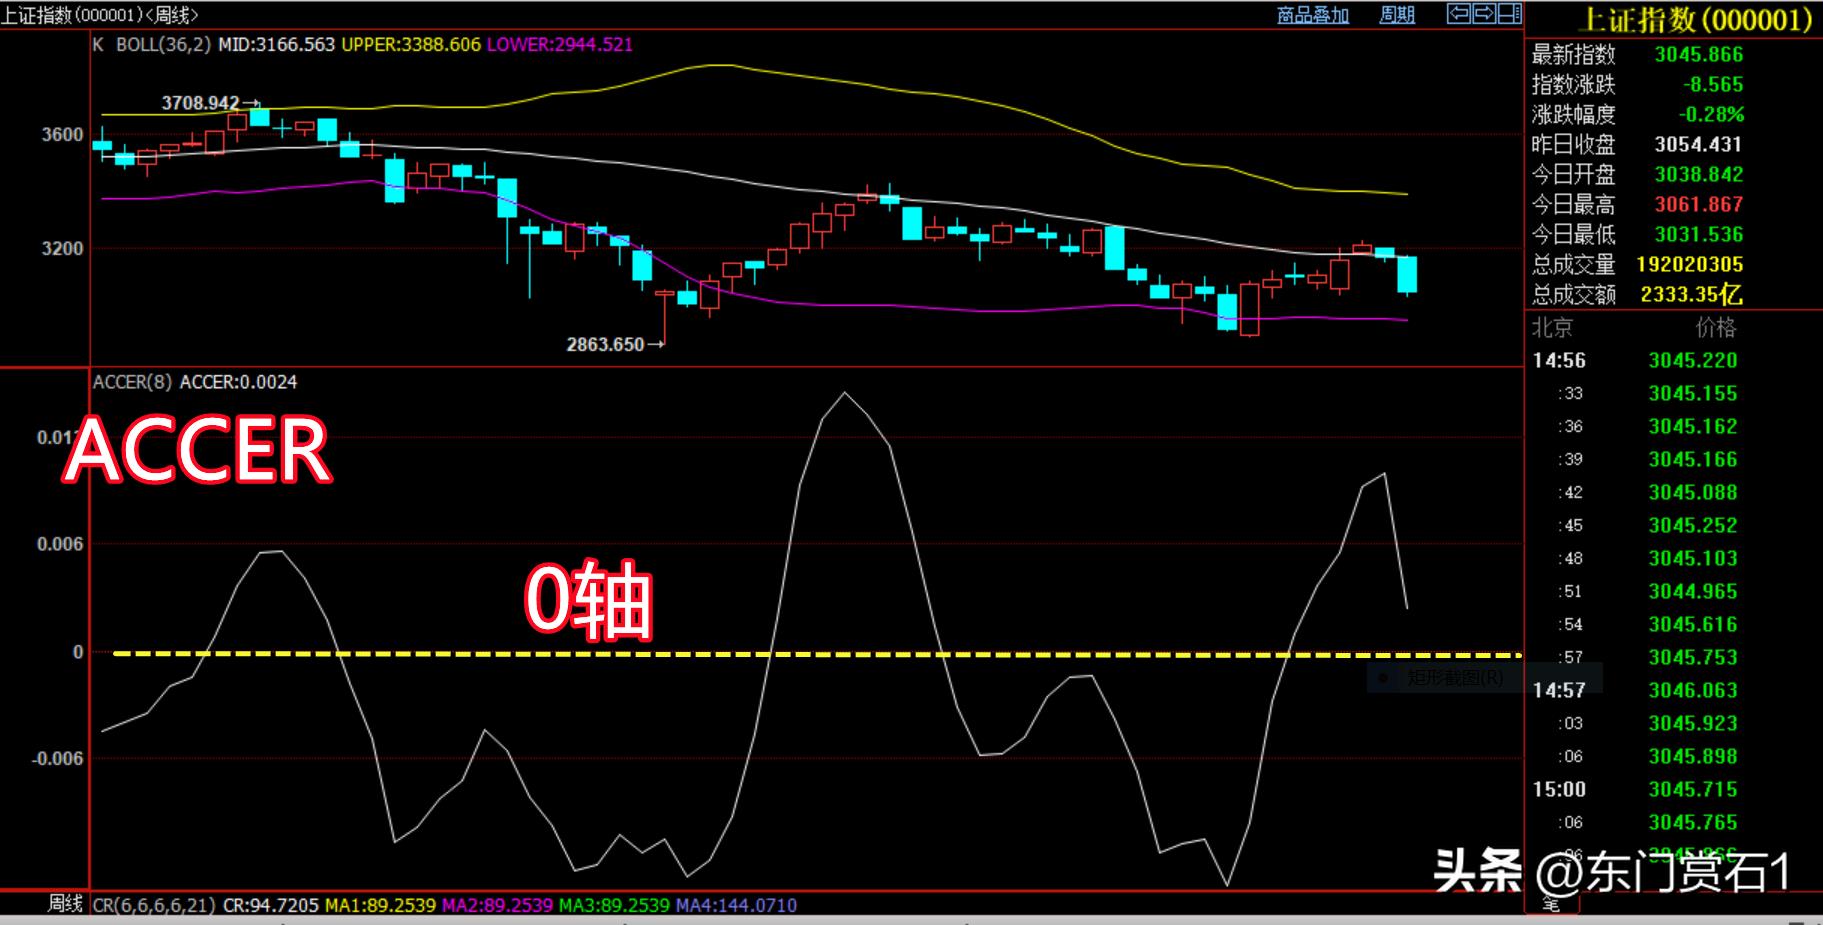Open the 周期 period link
Viewport: 1823px width, 925px height.
click(1397, 15)
